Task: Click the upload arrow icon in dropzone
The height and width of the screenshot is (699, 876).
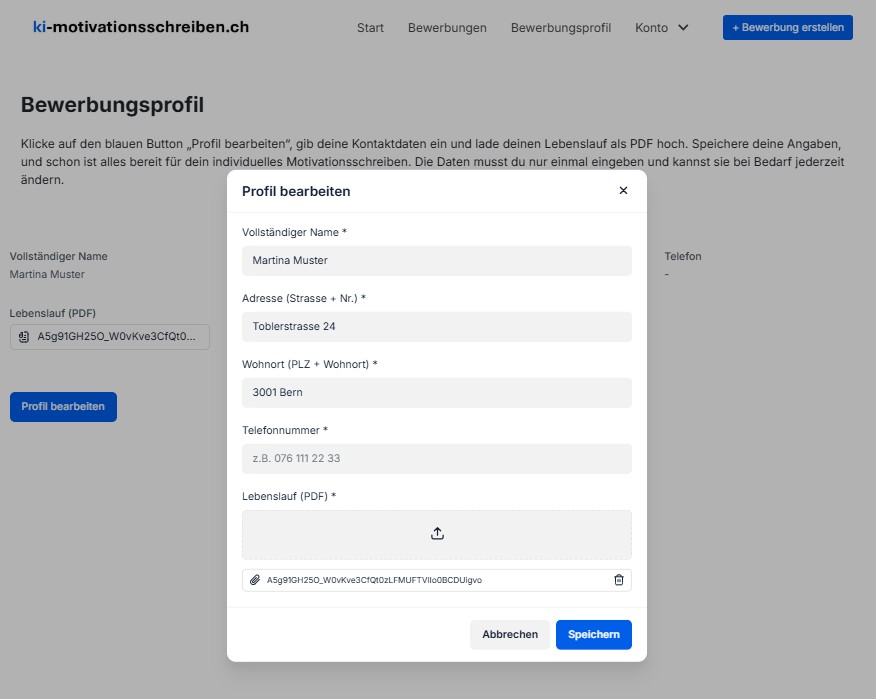Action: (437, 534)
